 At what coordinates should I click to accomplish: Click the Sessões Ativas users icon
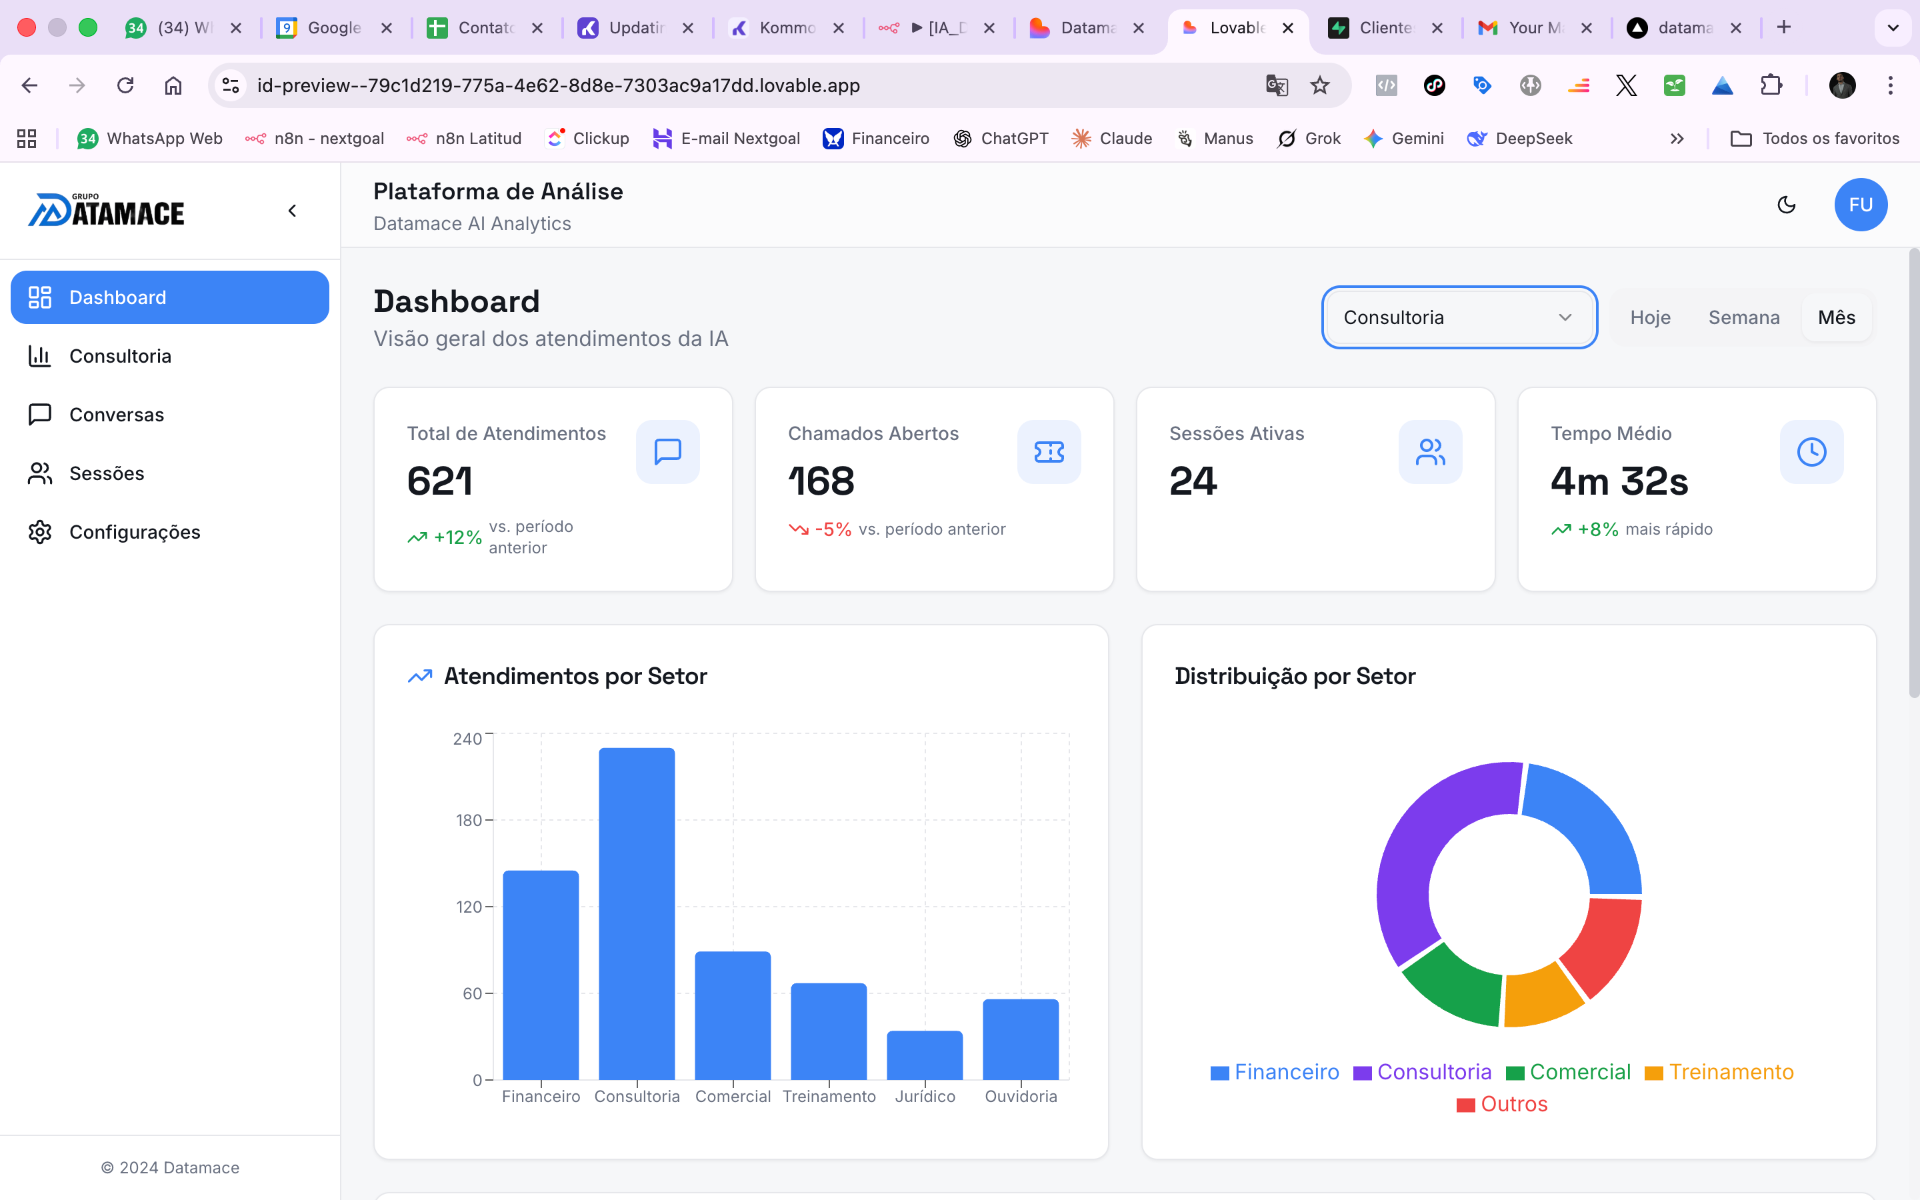[x=1430, y=452]
